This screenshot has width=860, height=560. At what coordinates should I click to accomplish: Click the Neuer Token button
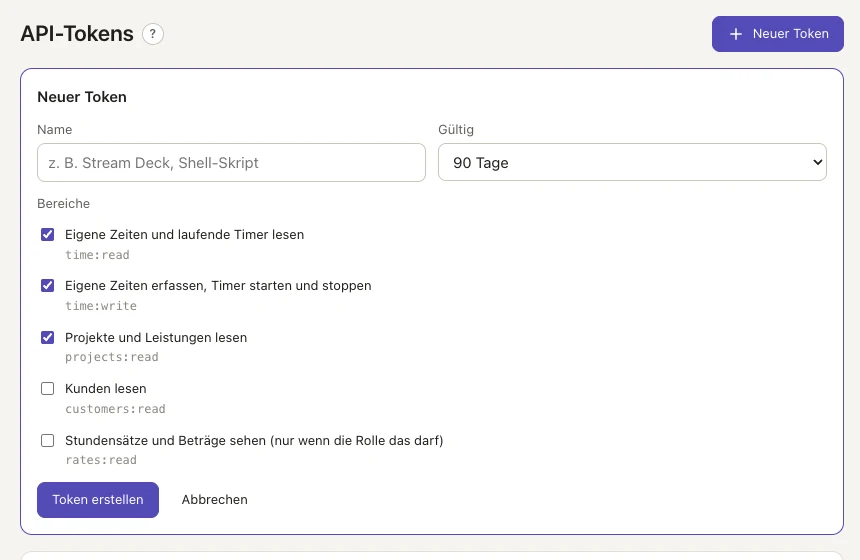(778, 34)
